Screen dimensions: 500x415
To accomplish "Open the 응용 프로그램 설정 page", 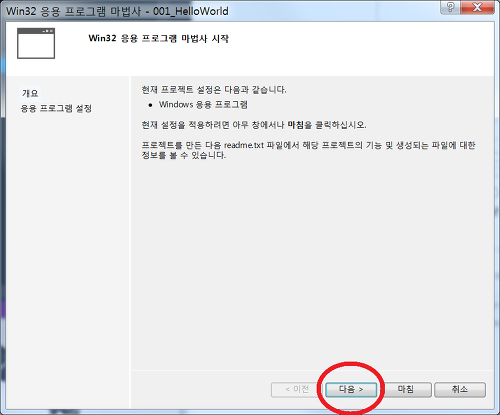I will [x=56, y=108].
